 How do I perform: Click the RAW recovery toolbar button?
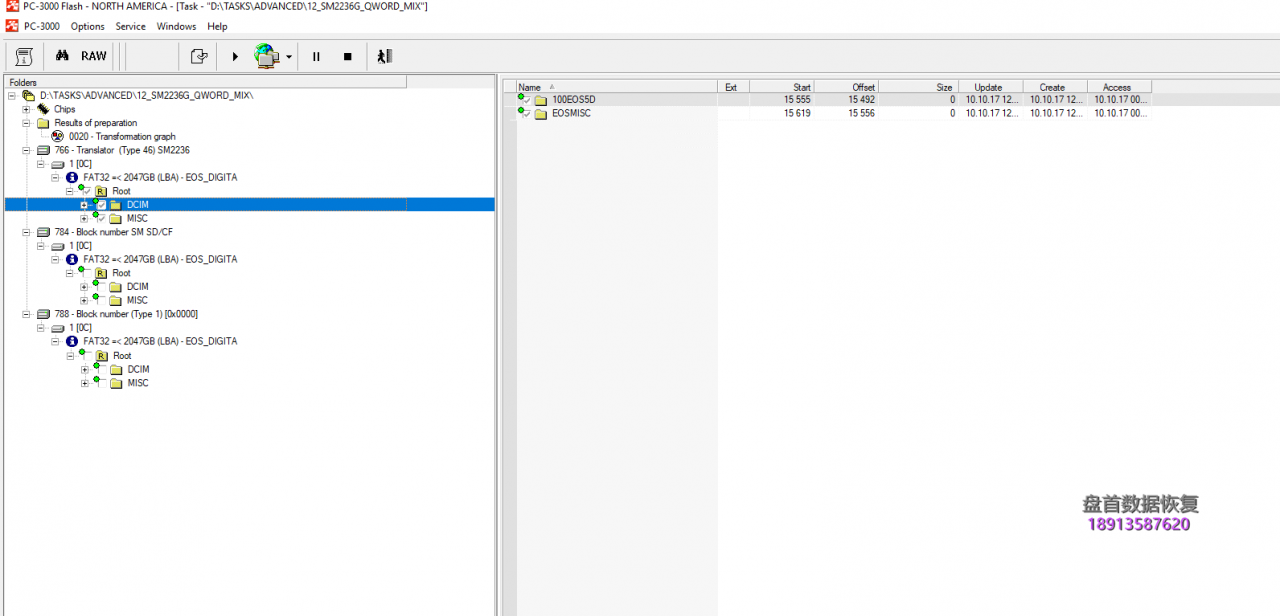tap(94, 56)
